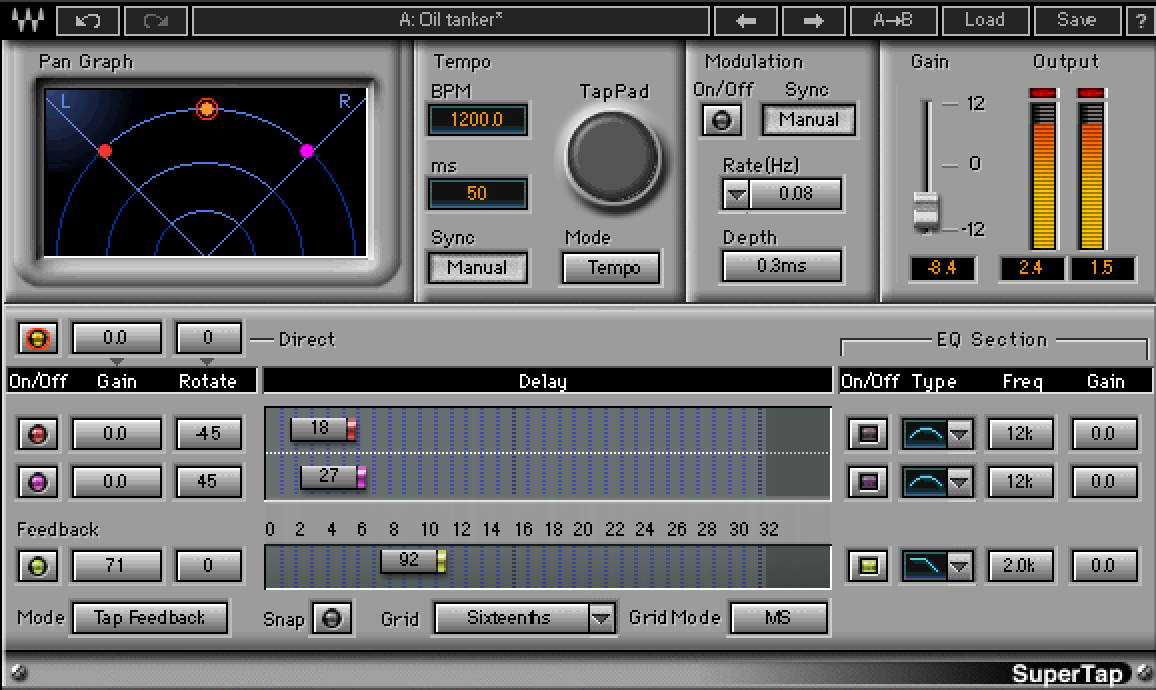Click the feedback delay slider at 92
Image resolution: width=1156 pixels, height=690 pixels.
(x=414, y=561)
